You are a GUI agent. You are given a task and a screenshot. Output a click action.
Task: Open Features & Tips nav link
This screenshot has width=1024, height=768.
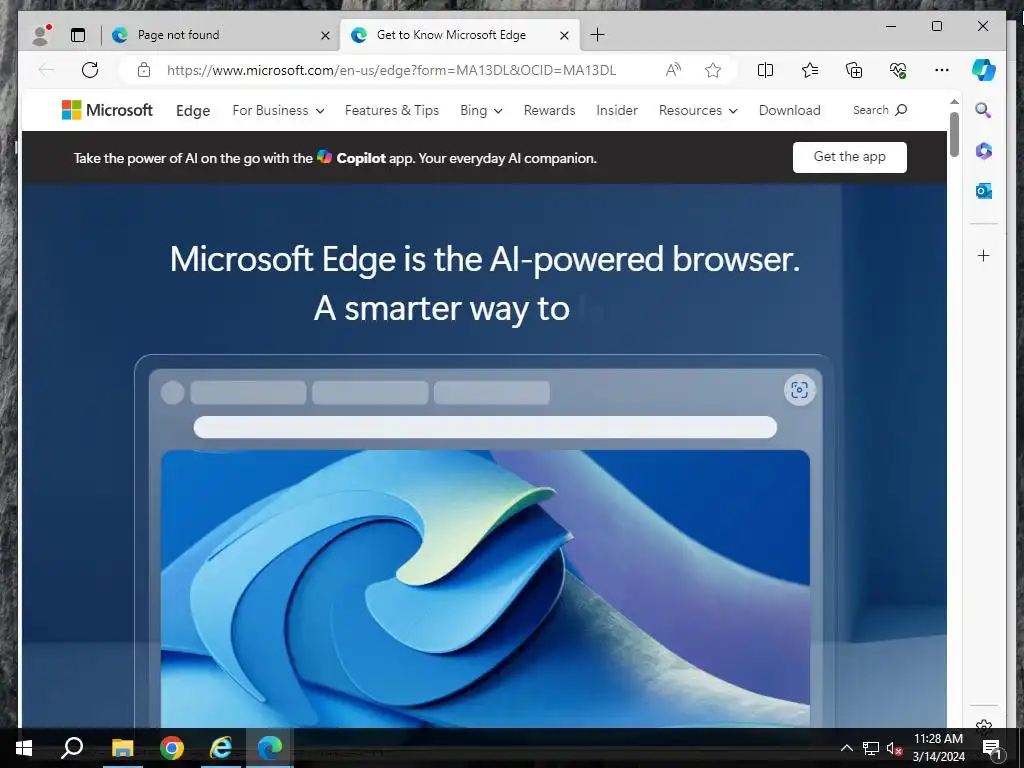pyautogui.click(x=392, y=110)
